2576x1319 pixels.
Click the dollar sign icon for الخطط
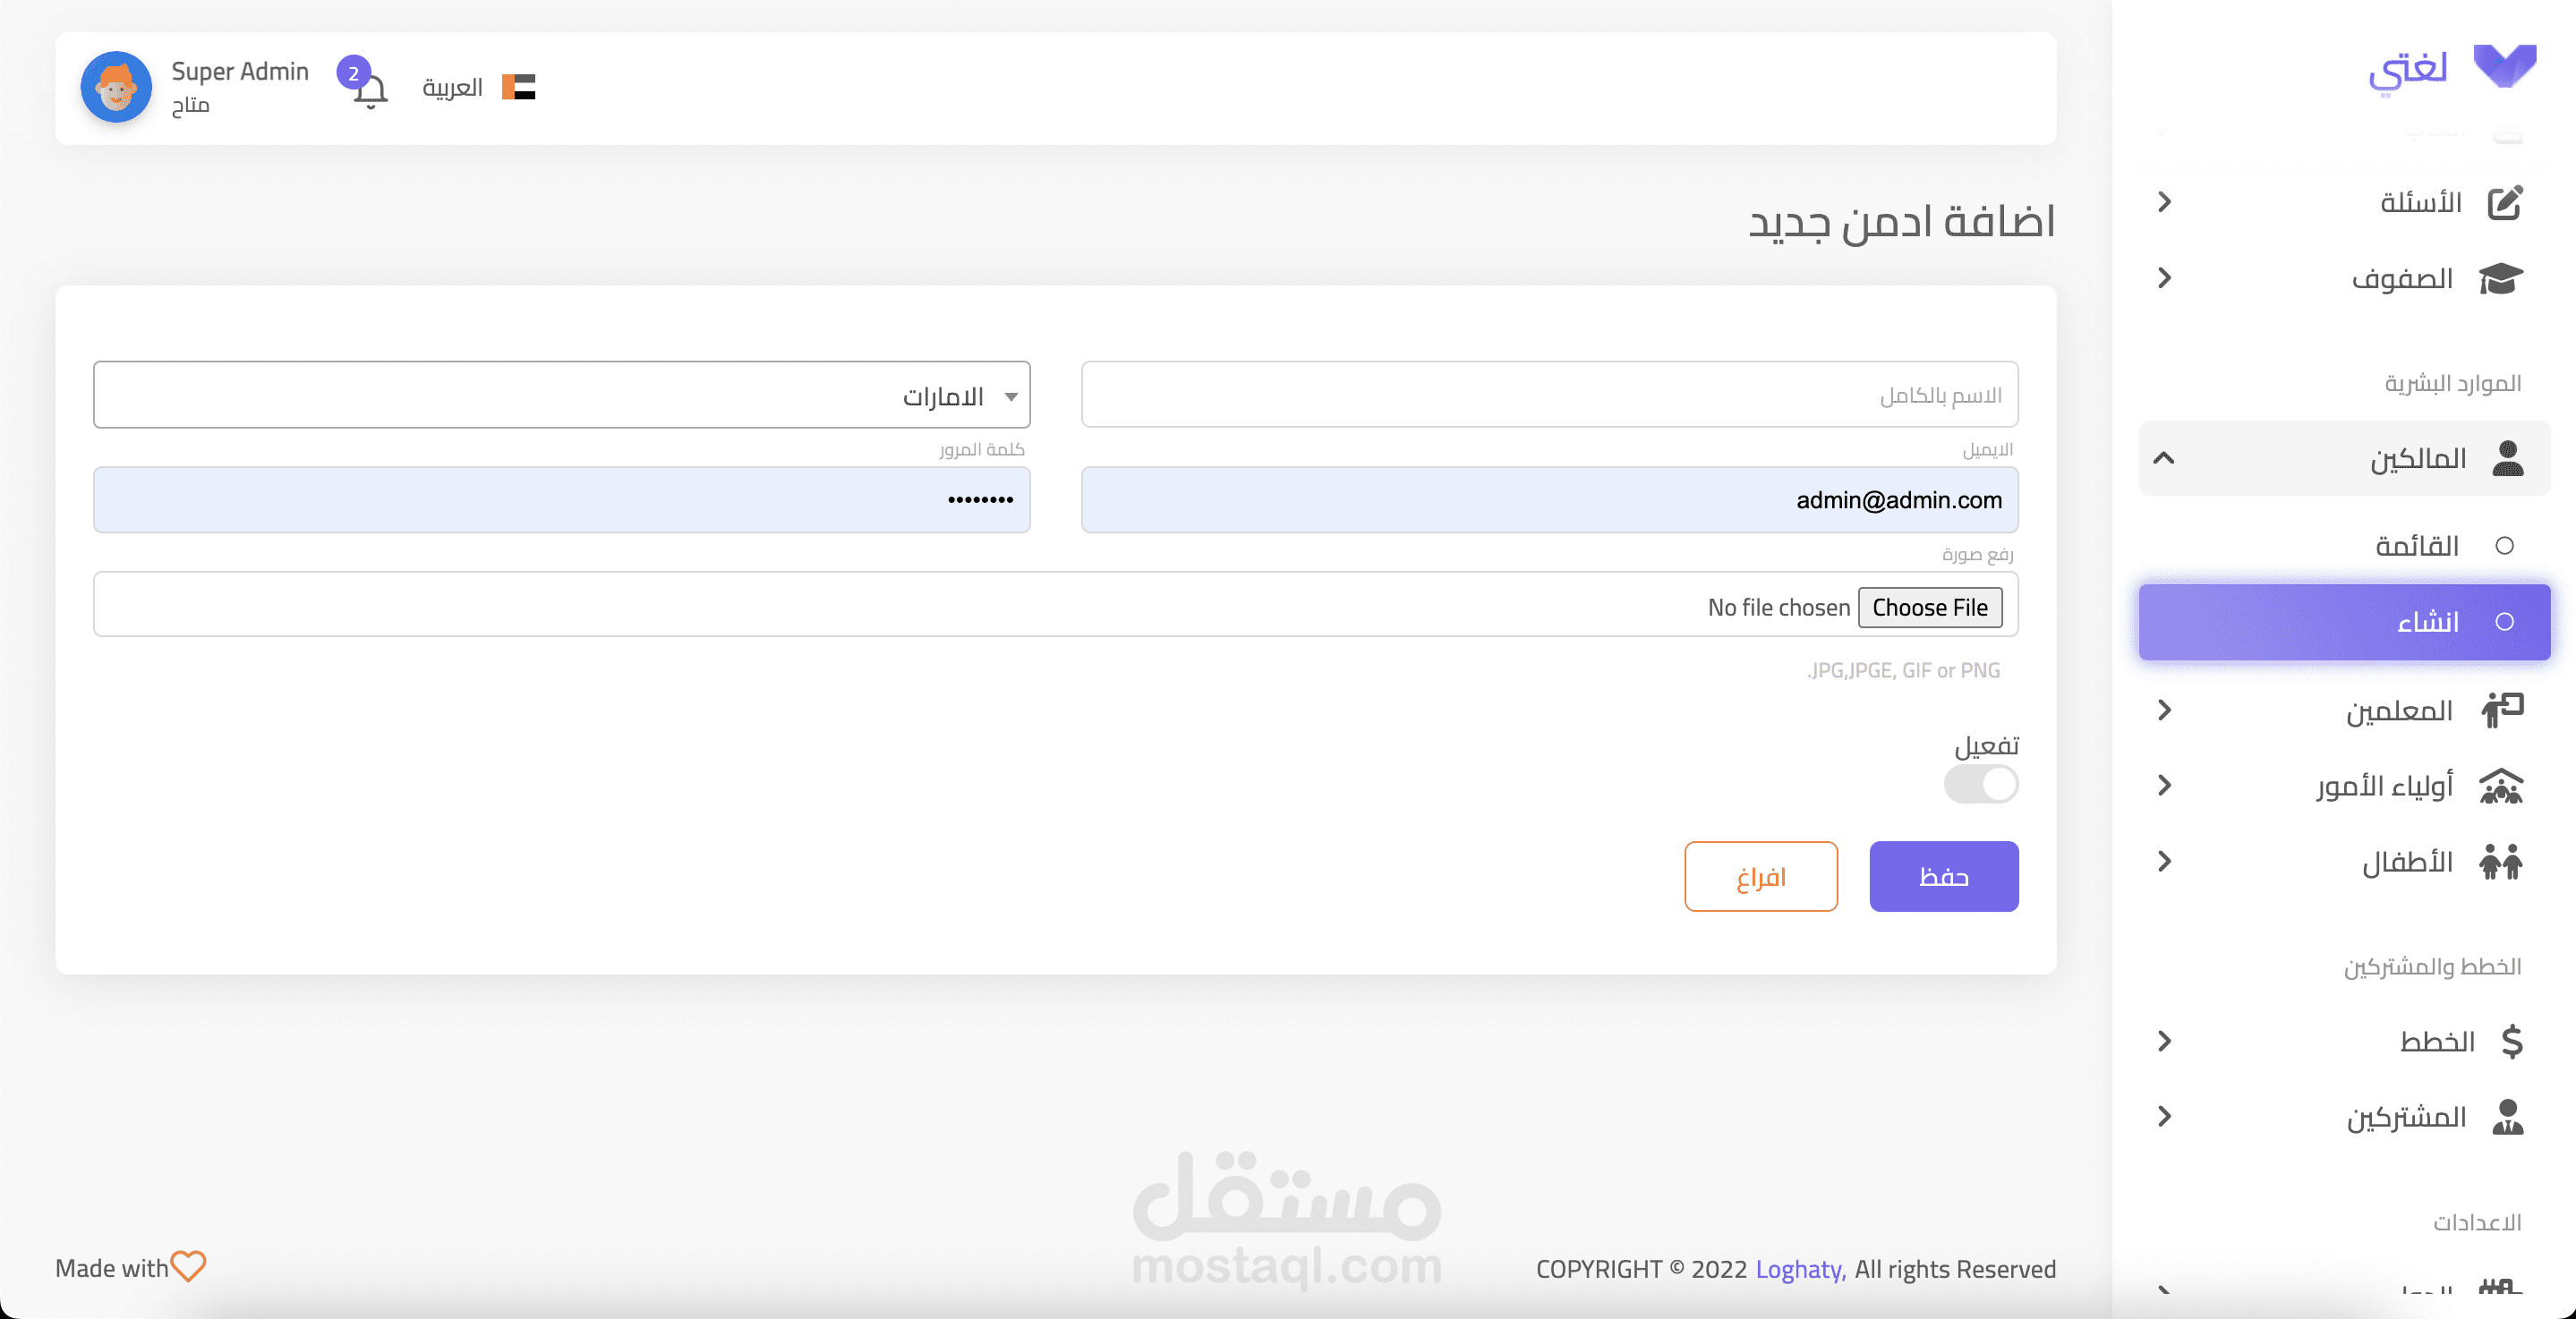point(2511,1041)
